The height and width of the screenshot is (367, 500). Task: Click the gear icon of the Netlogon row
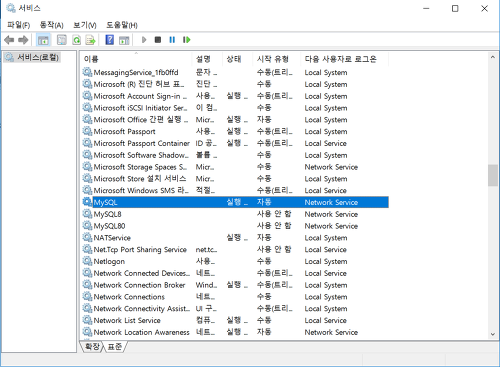click(x=87, y=261)
